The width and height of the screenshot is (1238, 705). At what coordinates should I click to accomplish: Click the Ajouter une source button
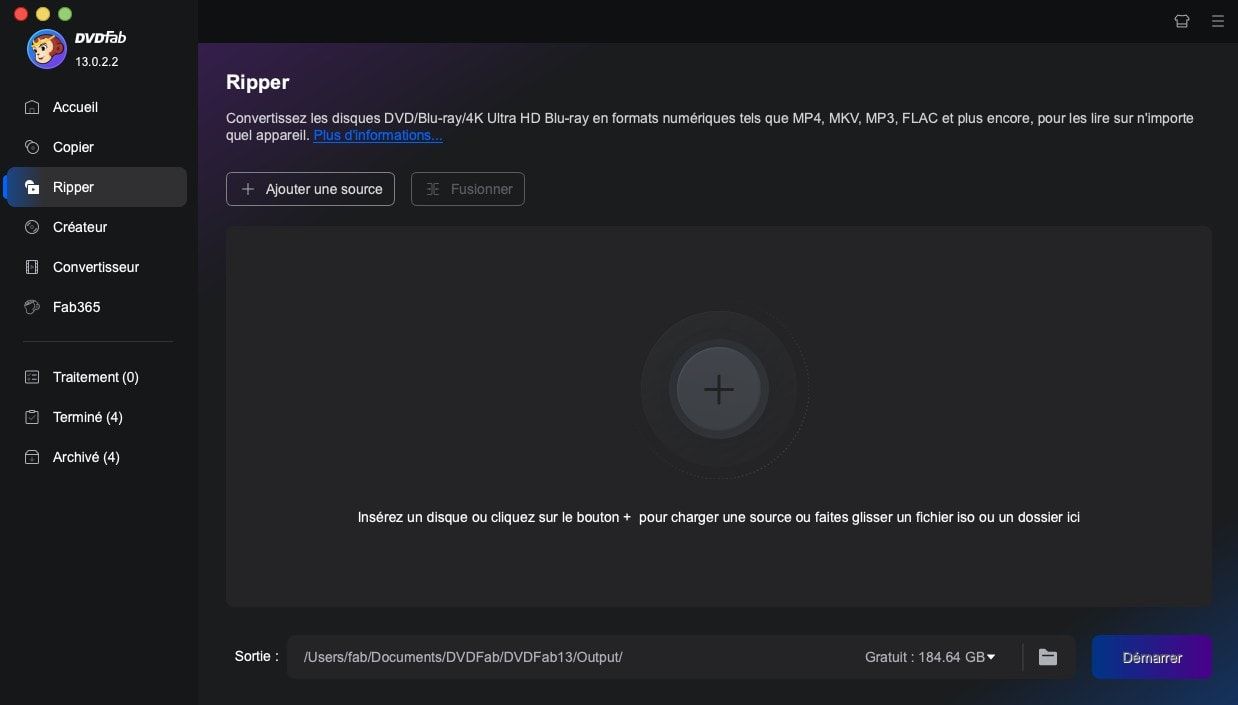coord(310,188)
